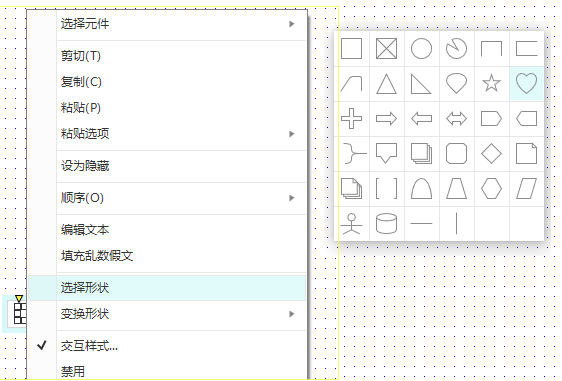Select the right-pointing pentagon tag shape

(x=491, y=119)
